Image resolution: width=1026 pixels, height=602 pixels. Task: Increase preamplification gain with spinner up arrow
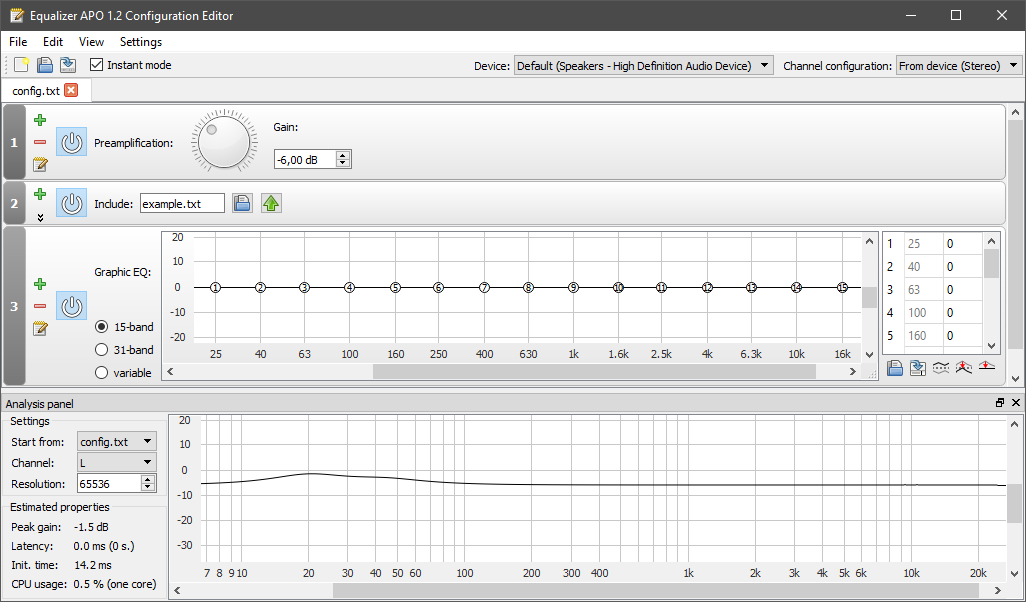(x=344, y=155)
